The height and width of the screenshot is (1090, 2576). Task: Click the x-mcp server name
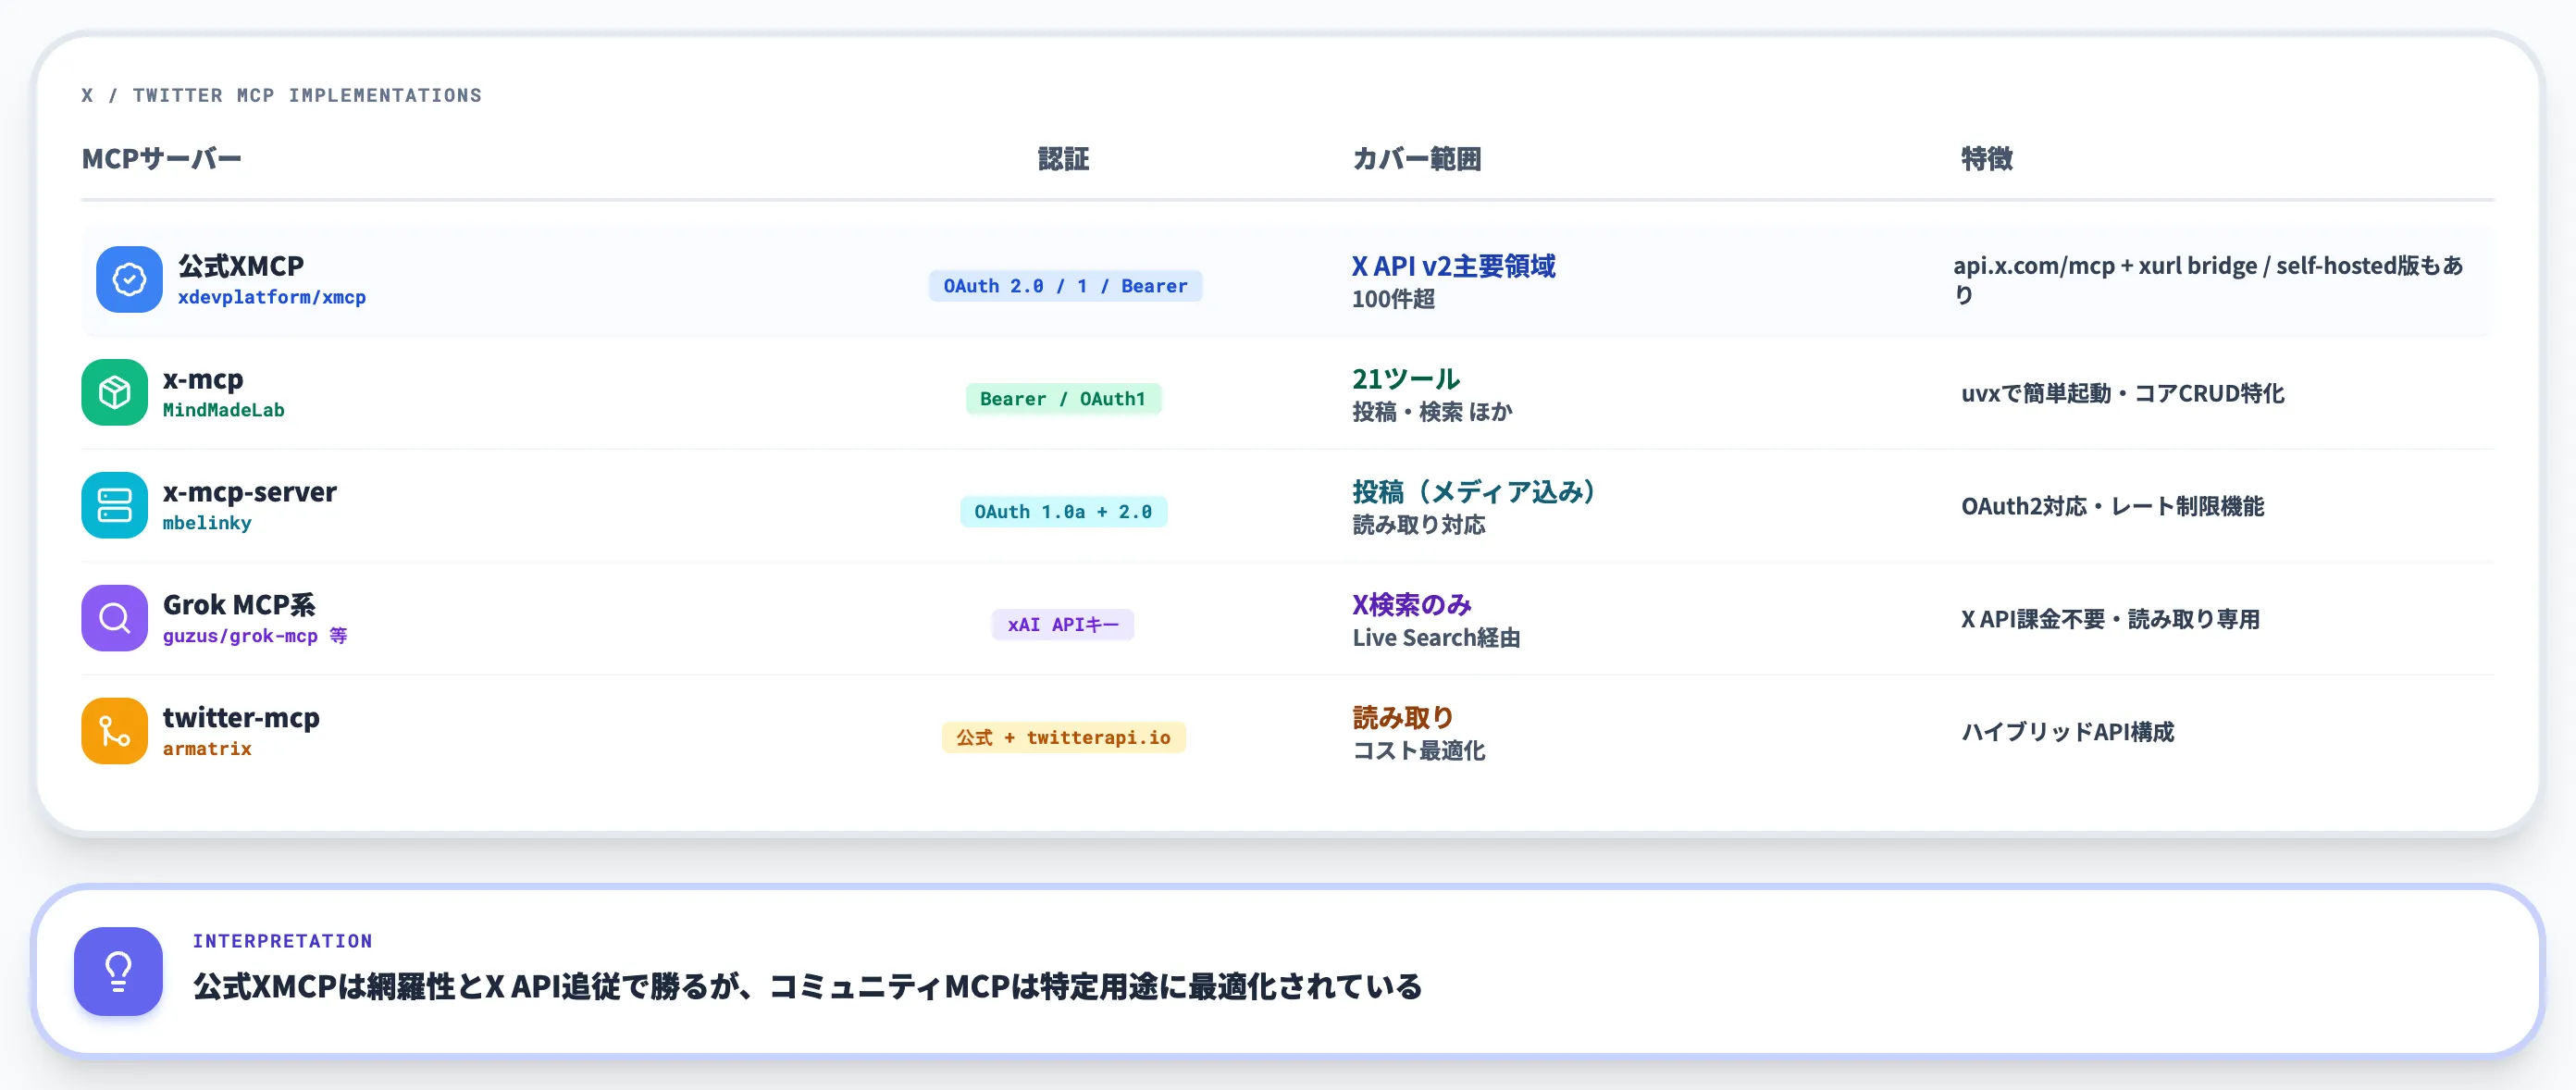pyautogui.click(x=203, y=380)
